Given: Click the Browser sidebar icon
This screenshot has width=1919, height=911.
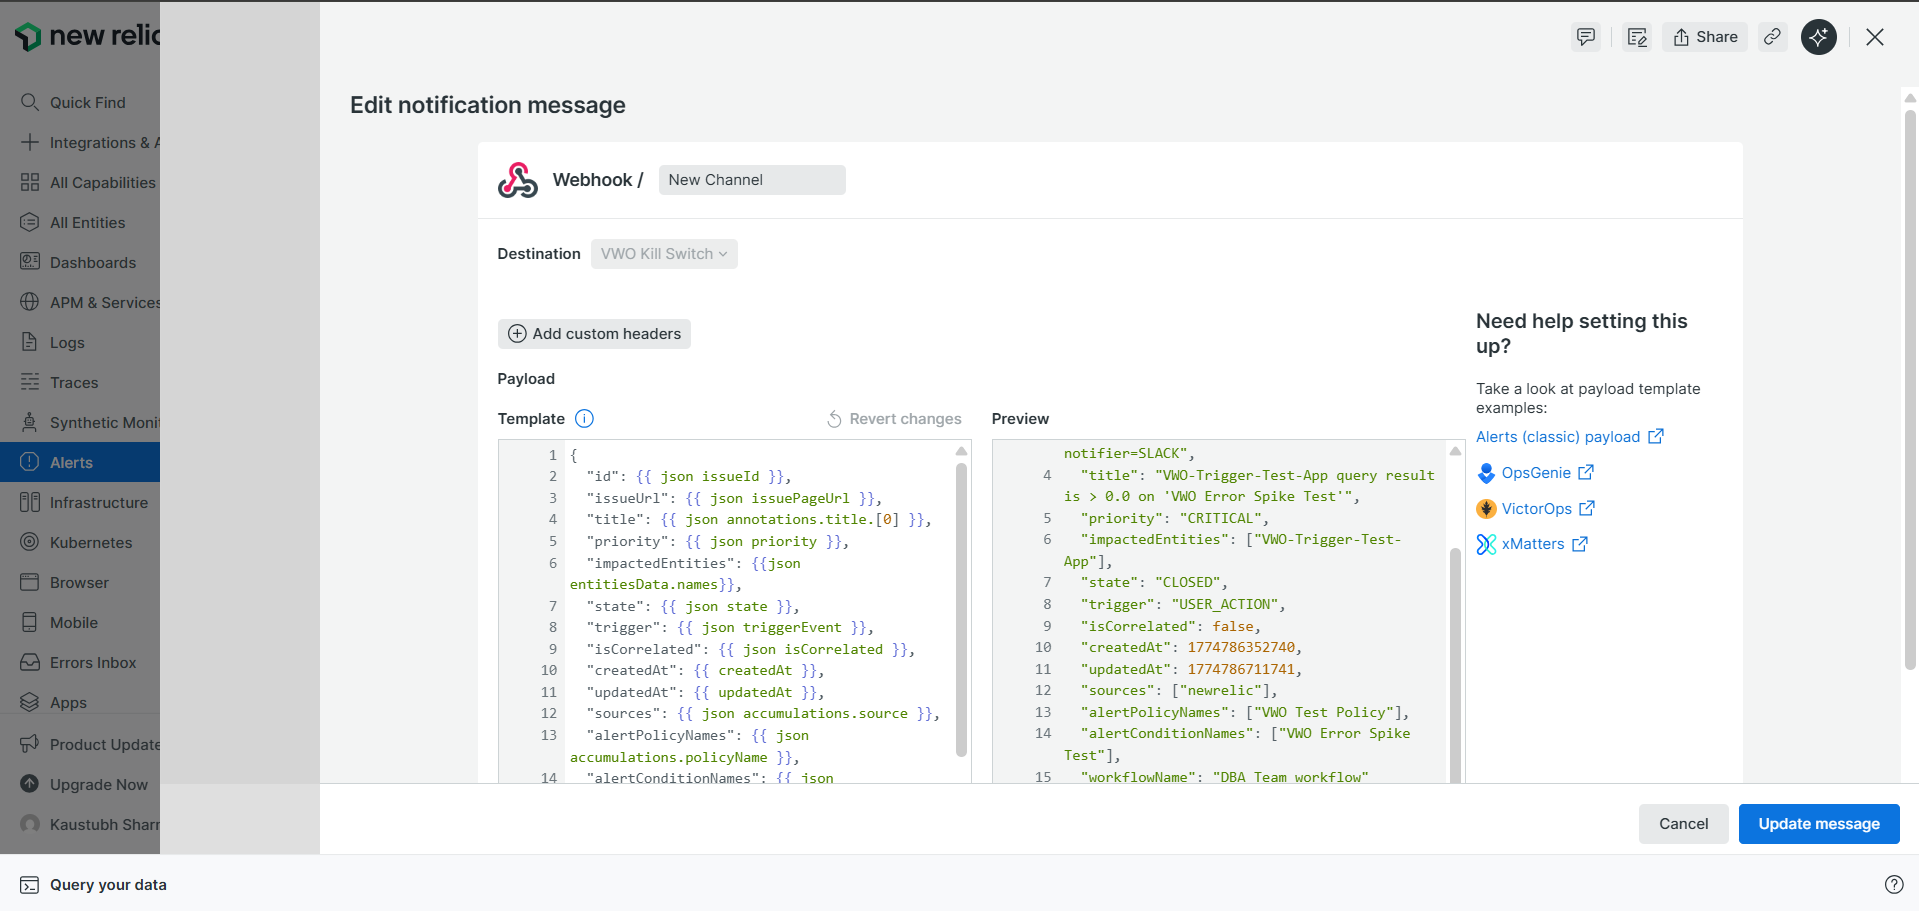Looking at the screenshot, I should click(30, 582).
